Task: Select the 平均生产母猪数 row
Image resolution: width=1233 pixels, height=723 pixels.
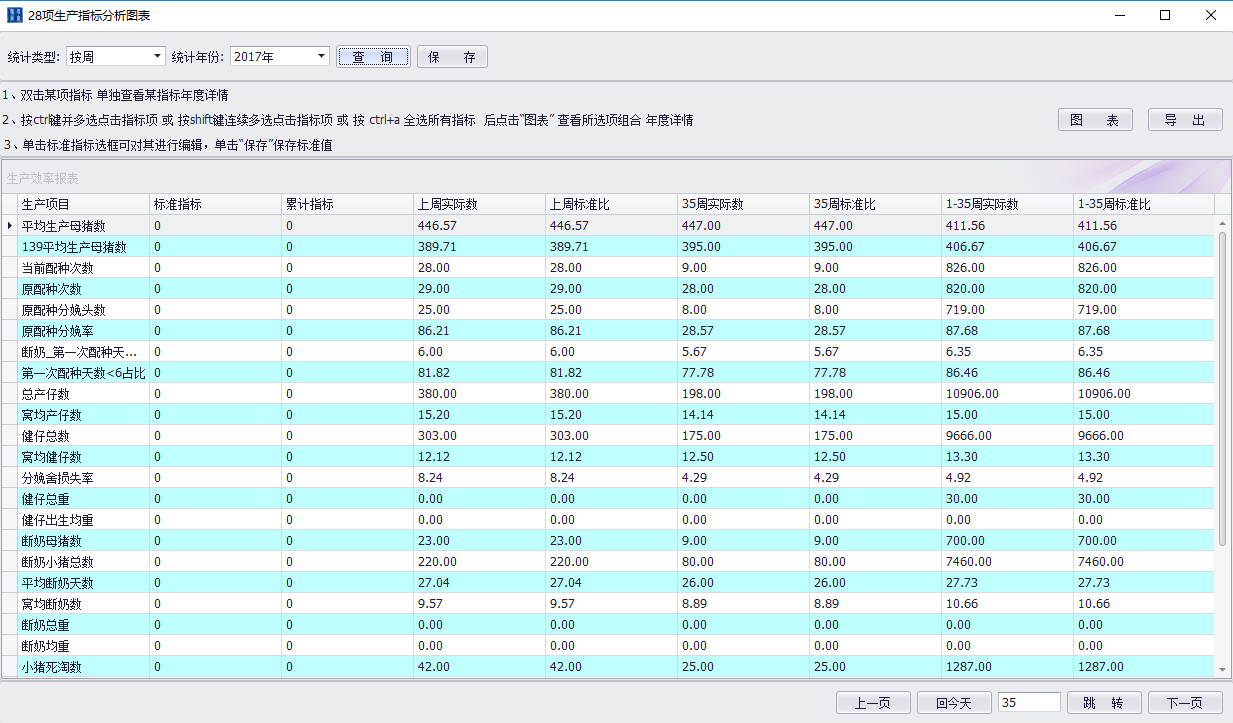Action: pyautogui.click(x=84, y=226)
